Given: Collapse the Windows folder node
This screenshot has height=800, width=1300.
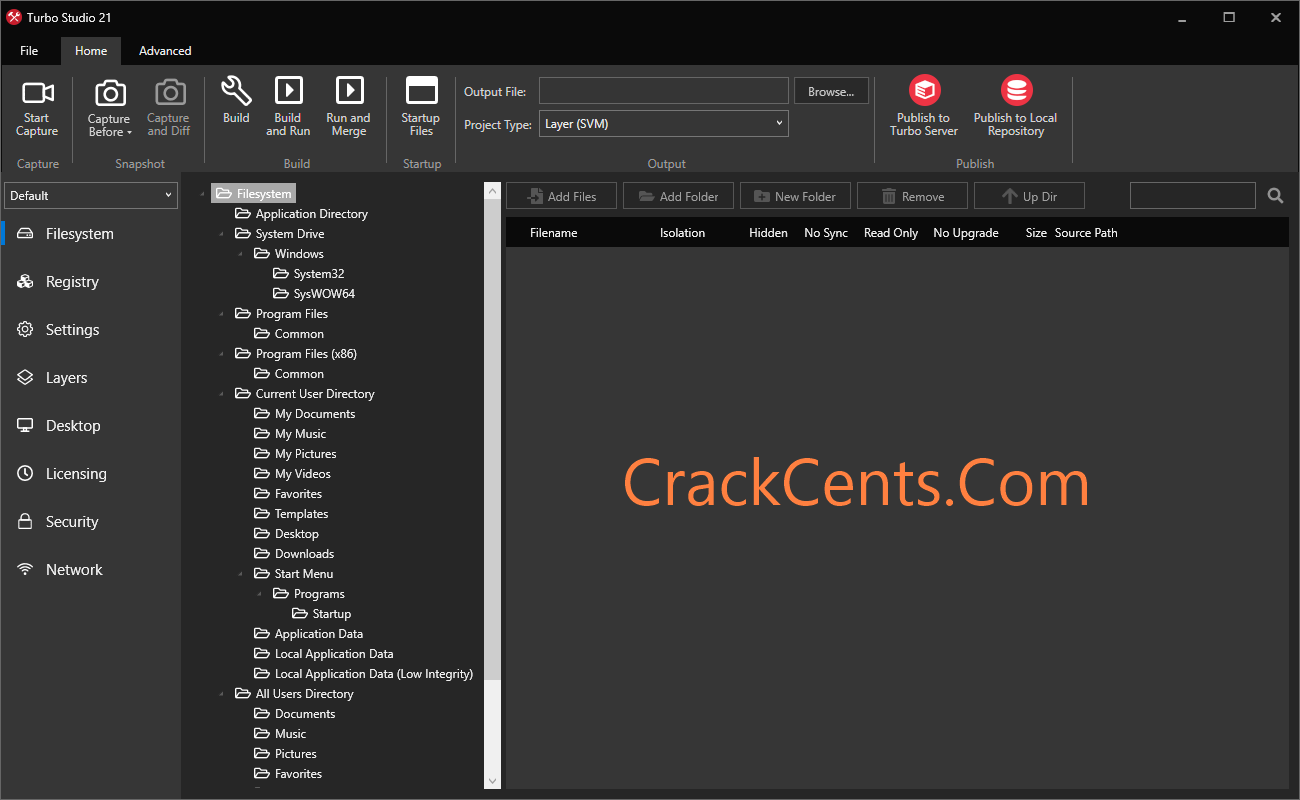Looking at the screenshot, I should coord(240,254).
